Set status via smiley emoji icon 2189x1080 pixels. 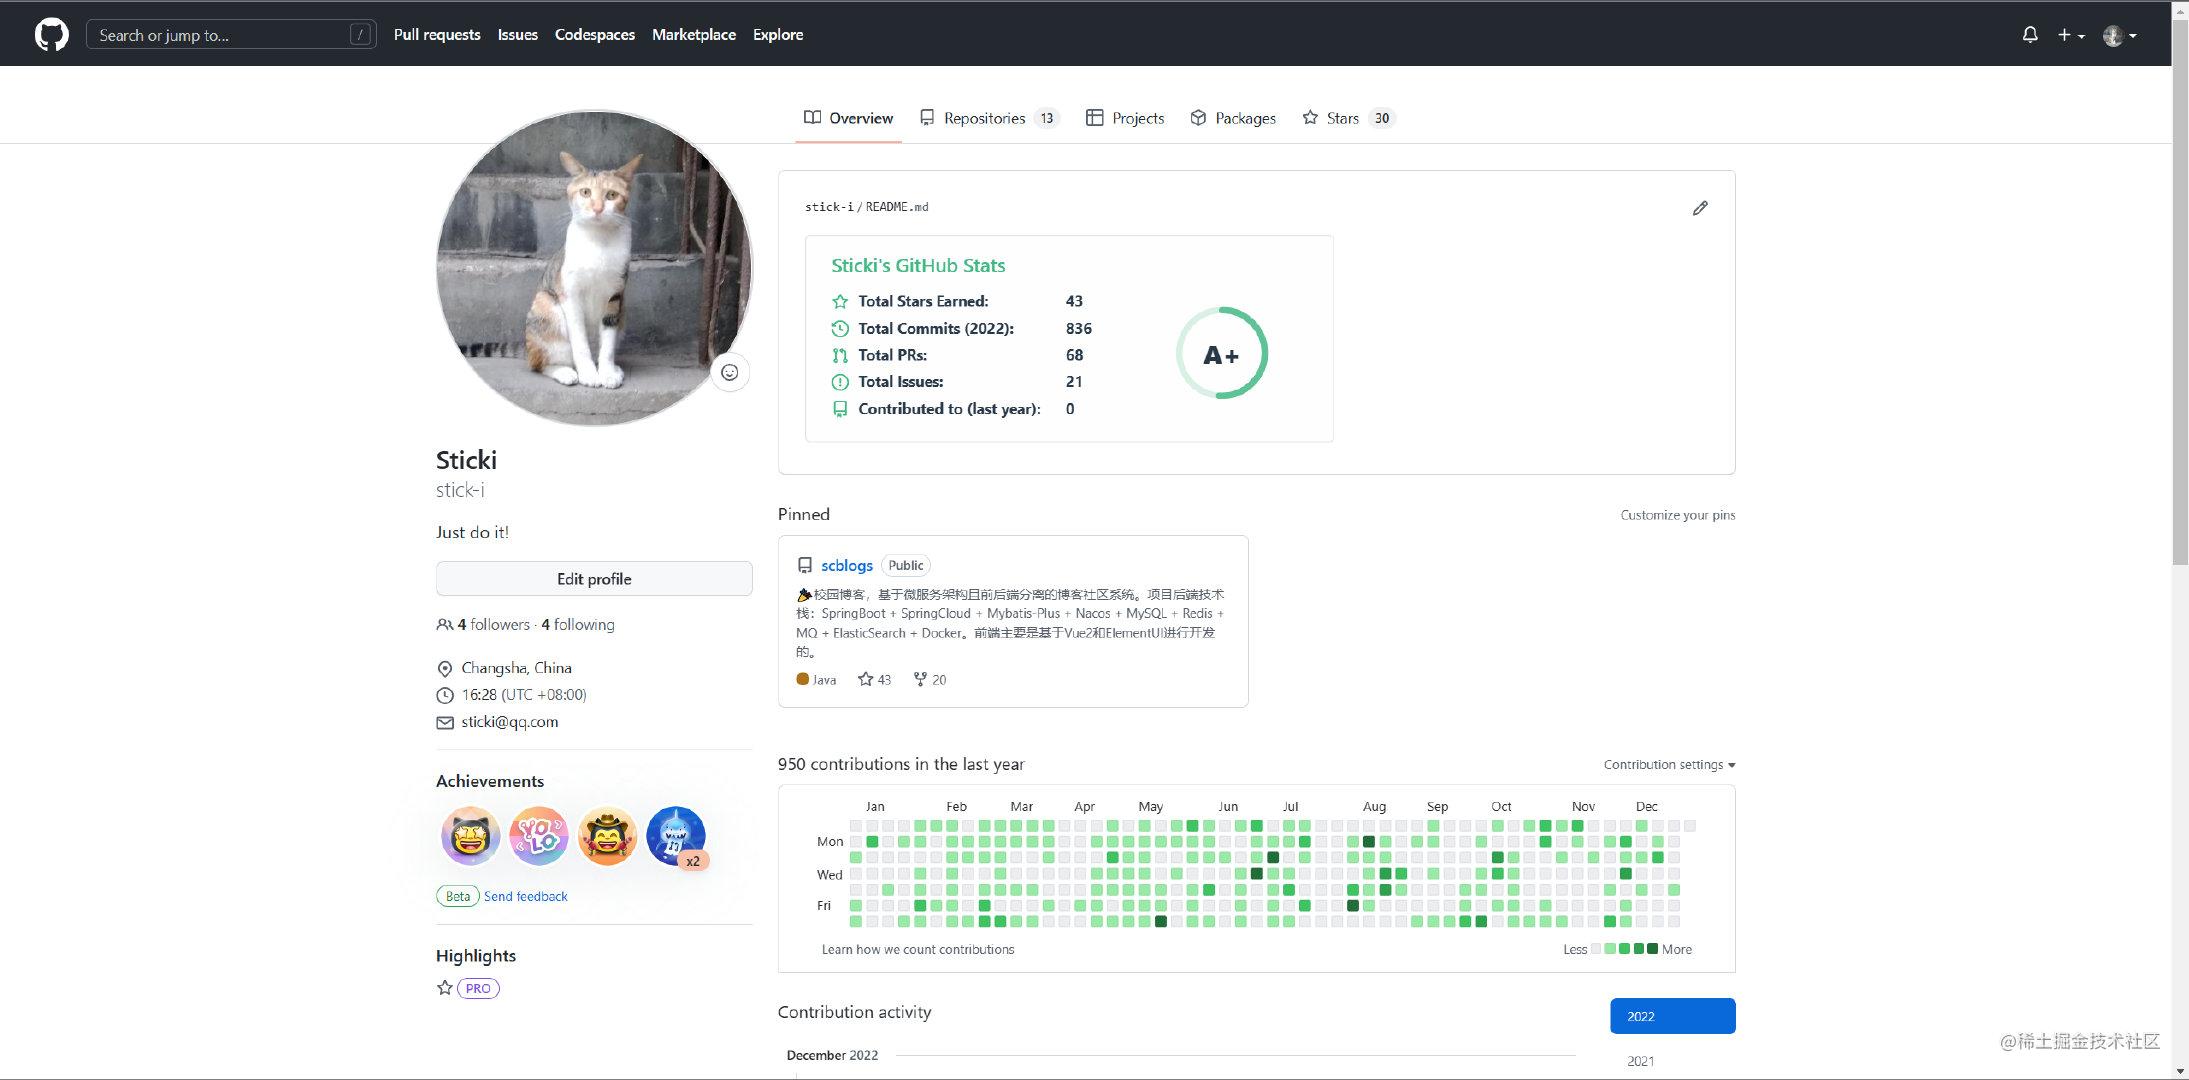point(730,373)
